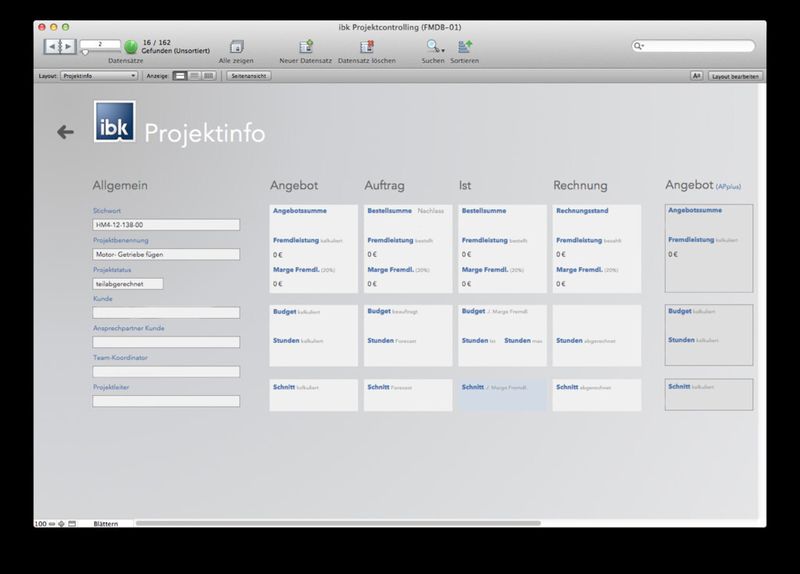
Task: Click the zoom-in icon in the status bar
Action: (61, 523)
